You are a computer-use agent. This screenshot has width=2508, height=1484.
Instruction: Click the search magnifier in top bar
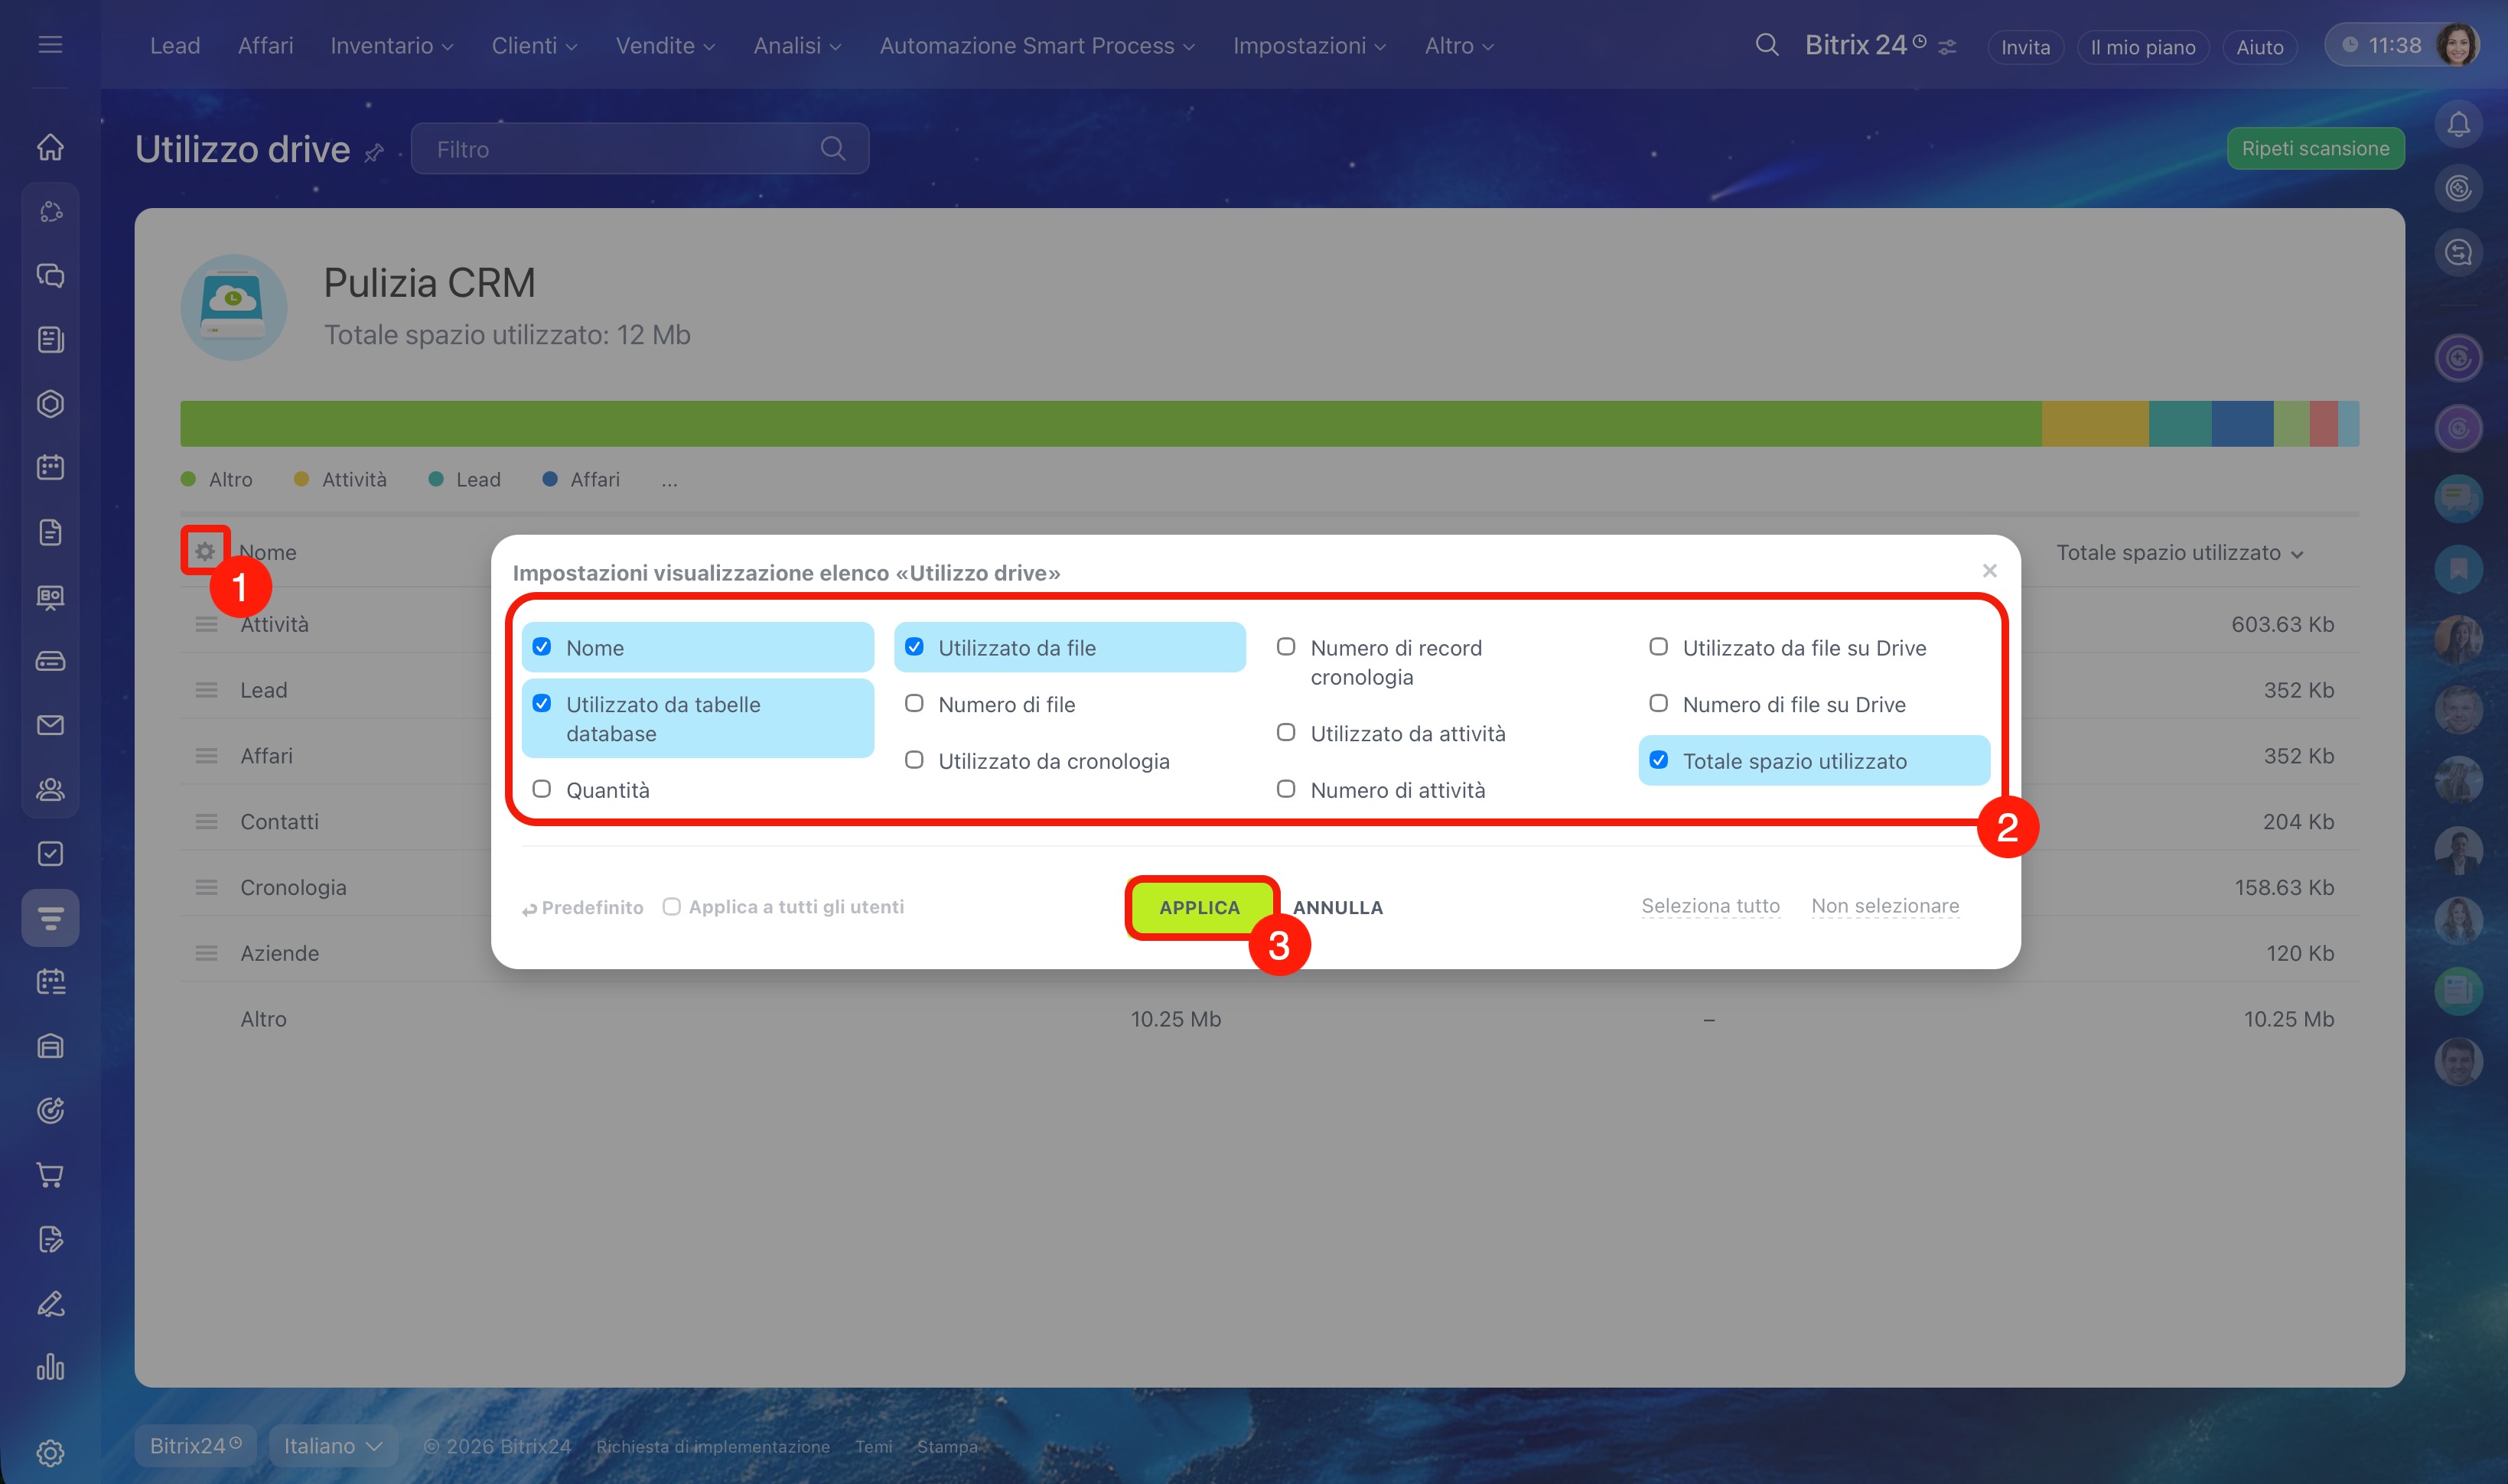pos(1766,45)
